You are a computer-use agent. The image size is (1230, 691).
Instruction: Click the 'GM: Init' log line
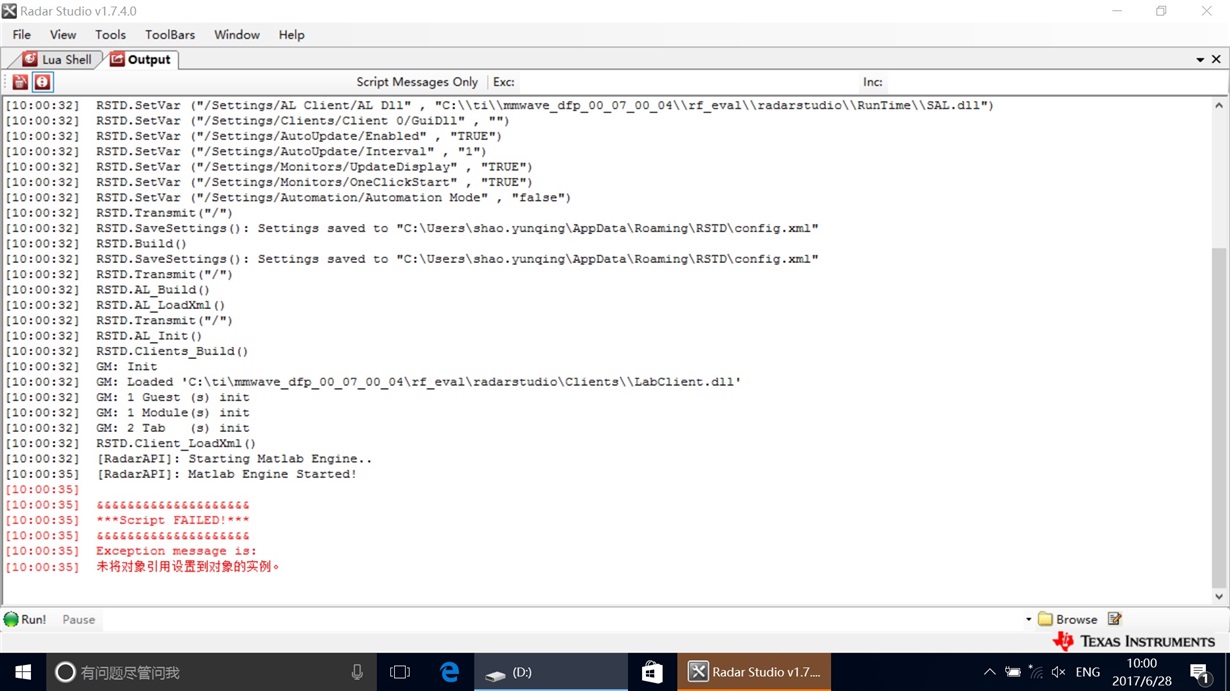coord(126,367)
